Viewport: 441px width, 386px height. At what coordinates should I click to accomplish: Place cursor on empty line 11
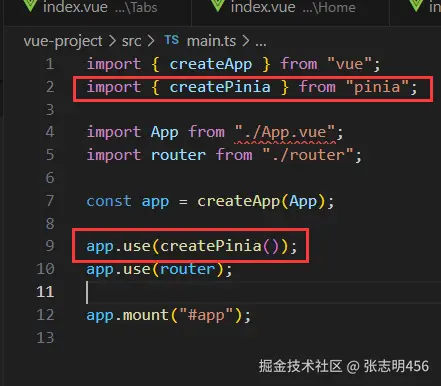(263, 292)
